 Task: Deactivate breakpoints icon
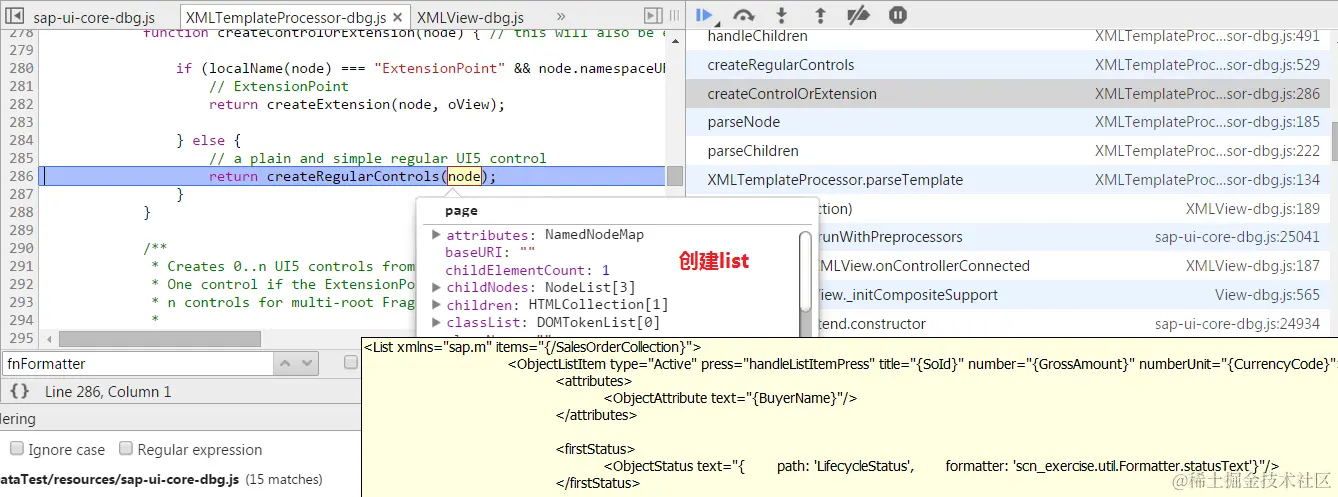[x=858, y=15]
